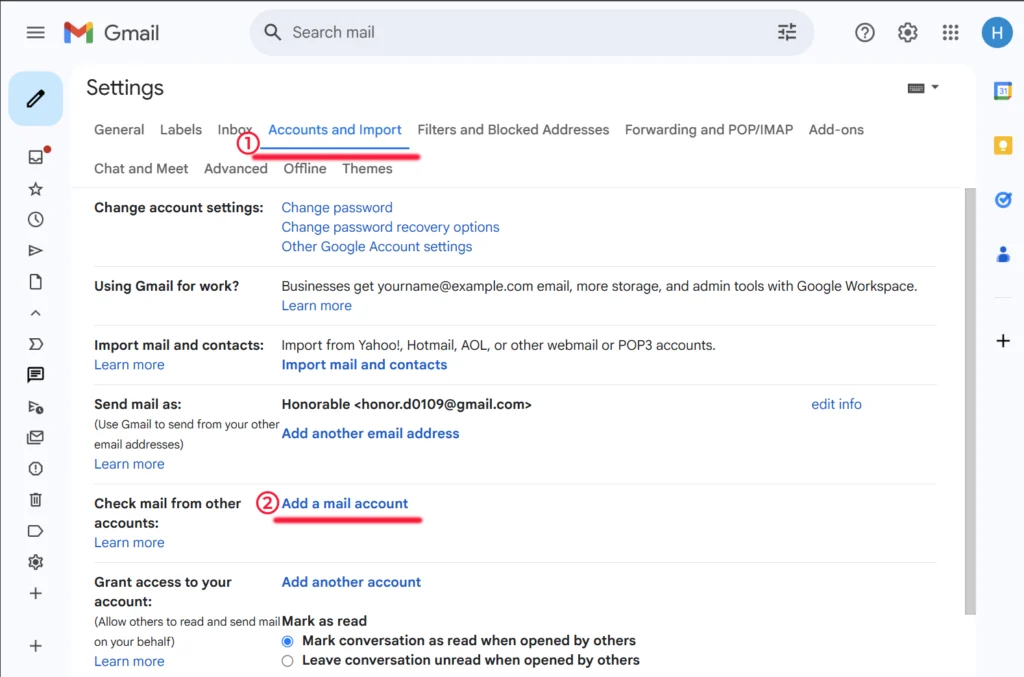Switch to the Inbox settings tab

(x=234, y=130)
